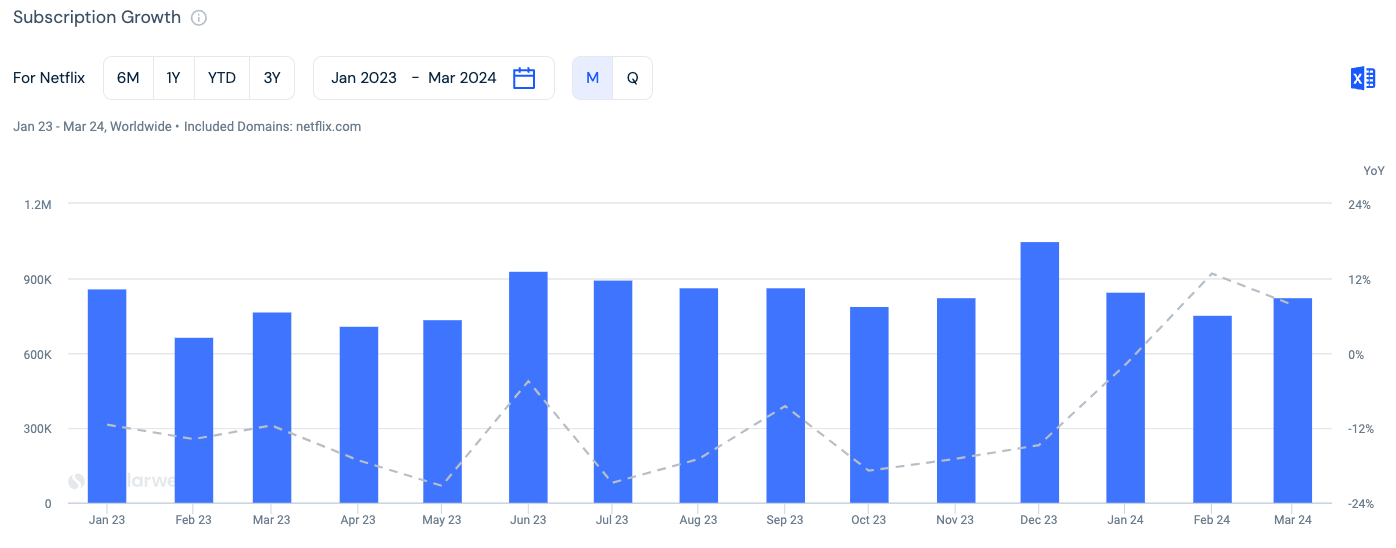Click the Sep 23 x-axis label

click(785, 520)
